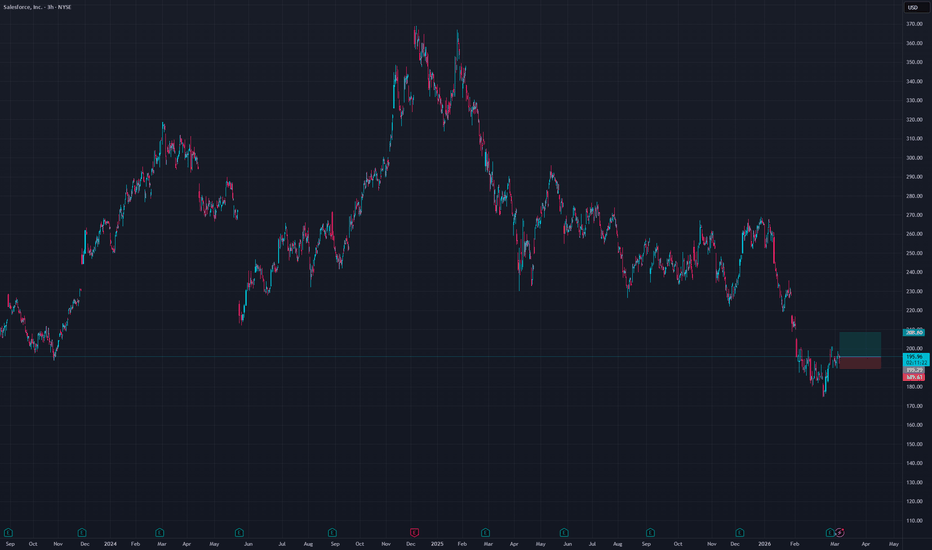Select the green profit zone of long position
The height and width of the screenshot is (550, 932).
click(x=860, y=344)
